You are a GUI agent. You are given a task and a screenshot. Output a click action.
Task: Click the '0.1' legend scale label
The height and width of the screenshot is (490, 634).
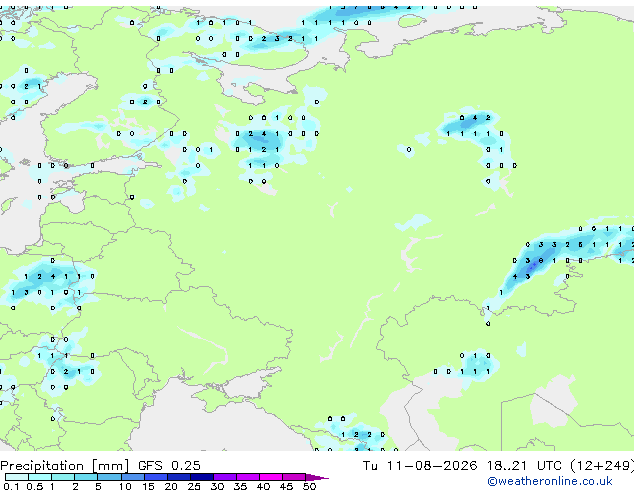12,486
